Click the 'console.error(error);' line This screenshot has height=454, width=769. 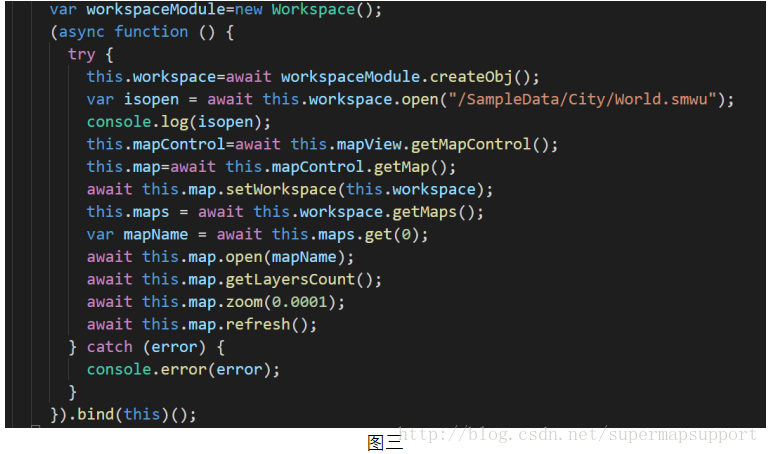(183, 370)
